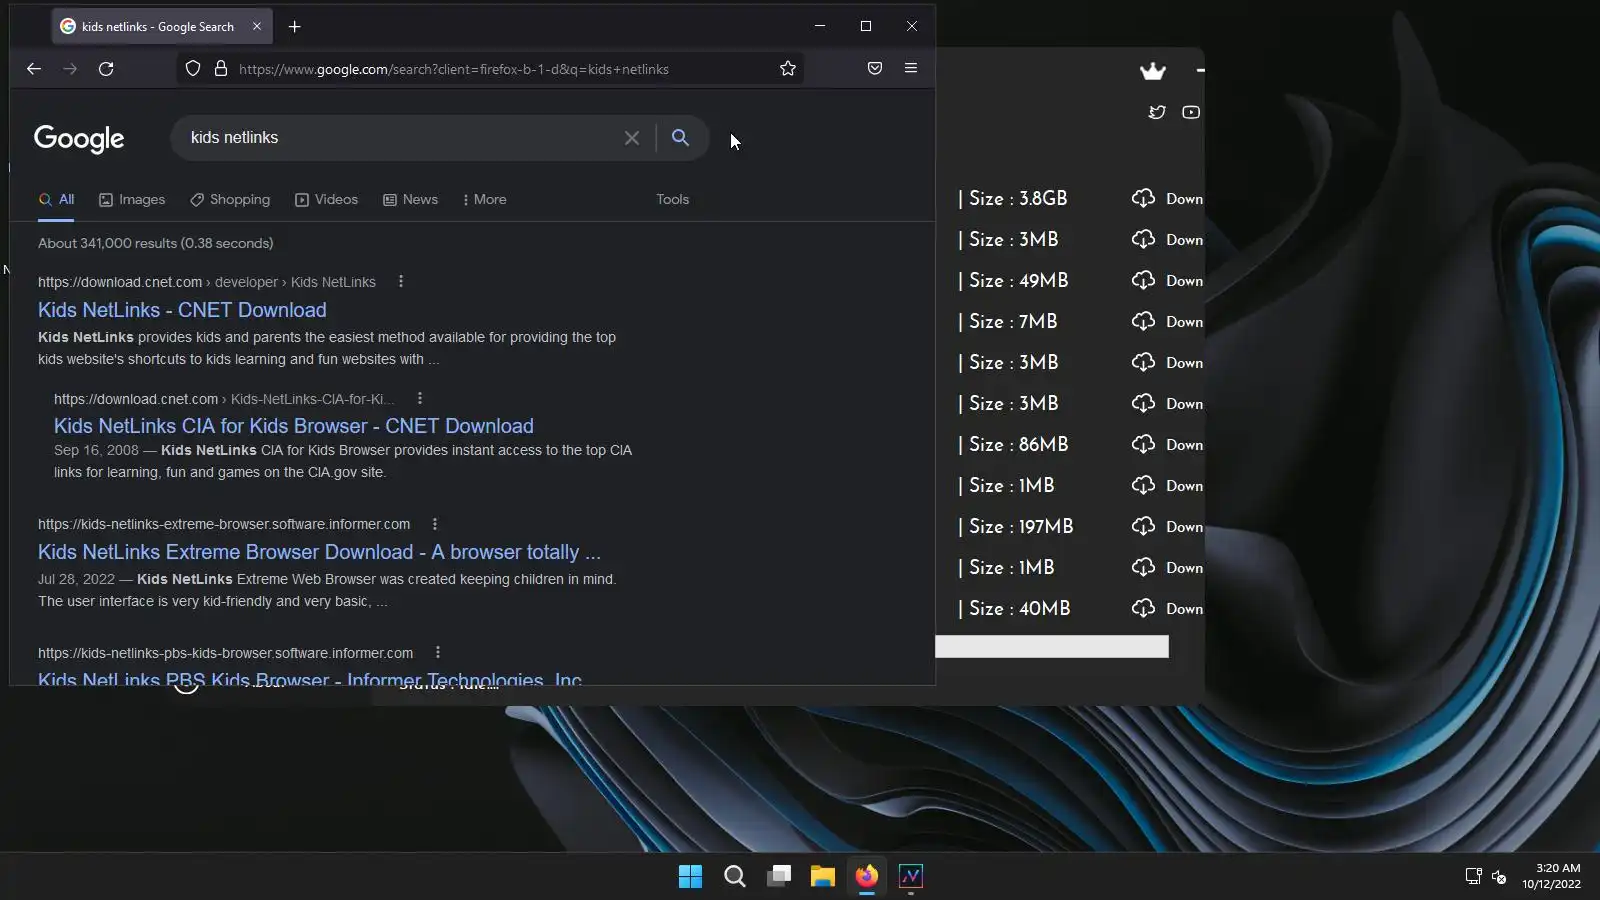Open Task View on the taskbar
The image size is (1600, 900).
coord(779,877)
